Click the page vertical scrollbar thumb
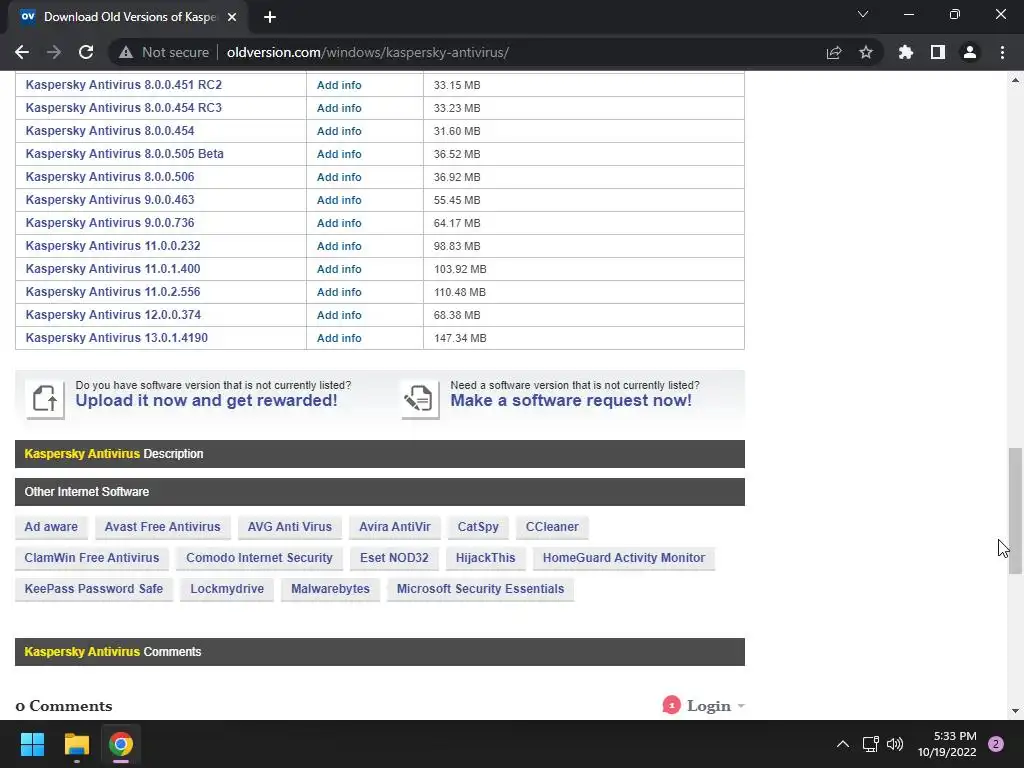This screenshot has width=1024, height=768. click(x=1015, y=511)
